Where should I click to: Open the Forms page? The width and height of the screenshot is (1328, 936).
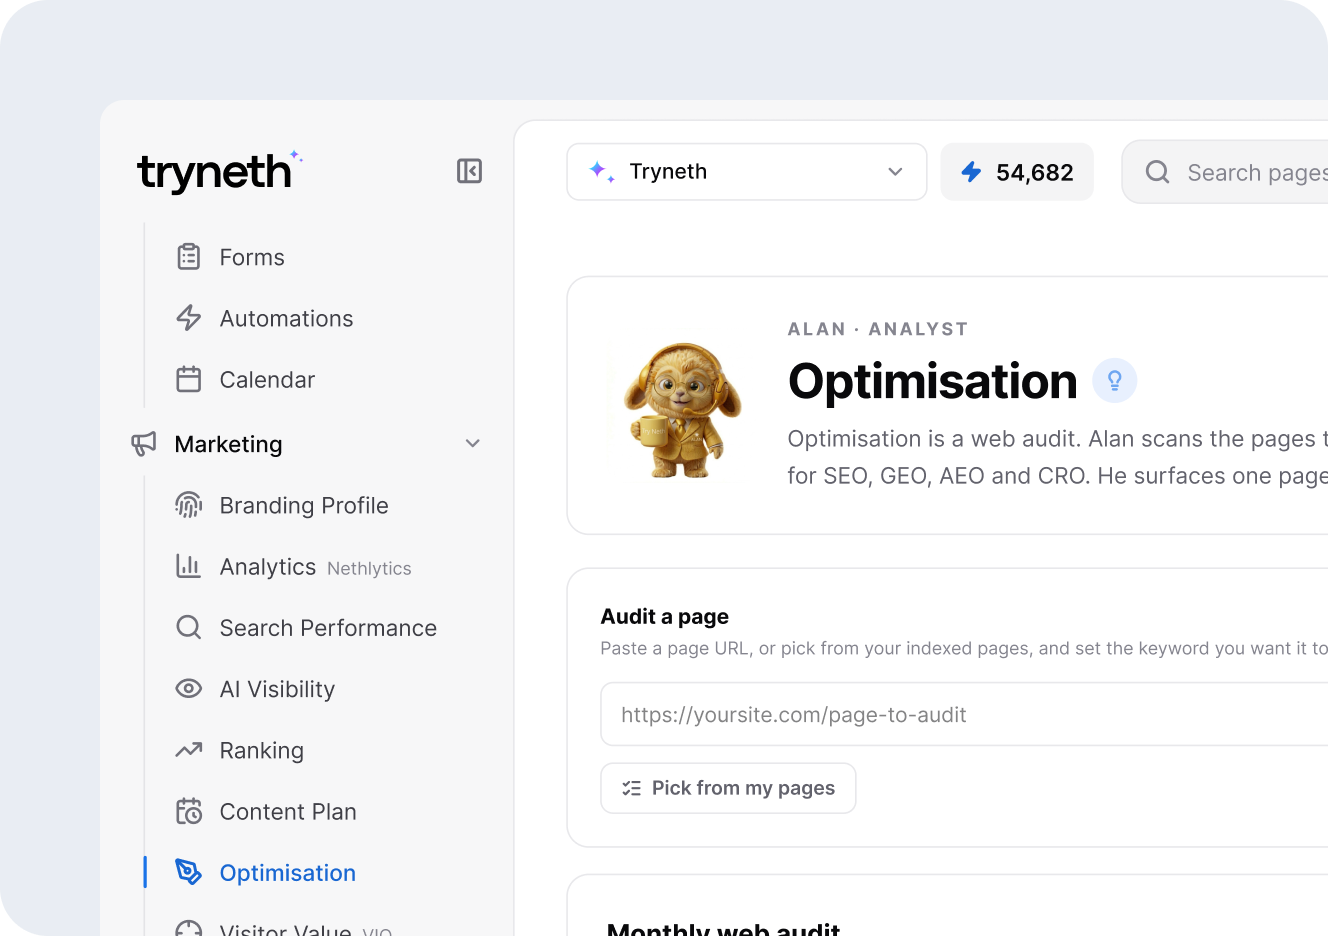click(x=252, y=257)
